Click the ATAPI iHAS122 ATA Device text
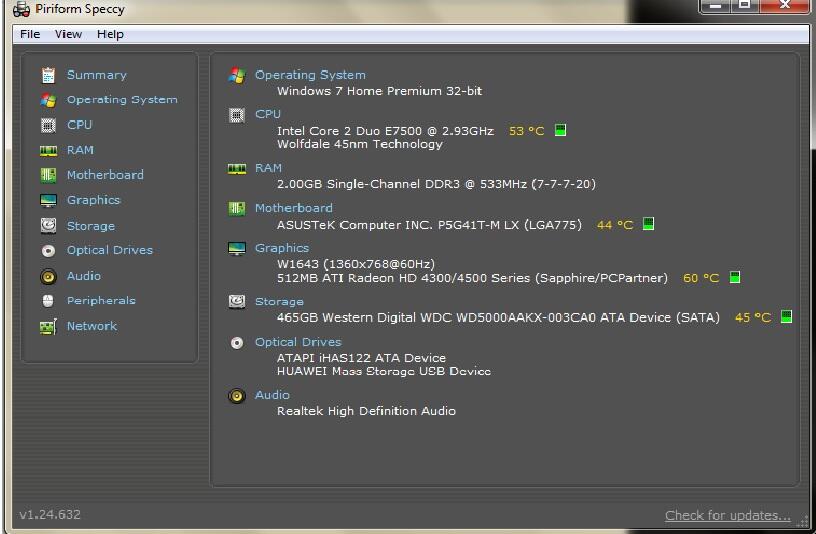 tap(361, 358)
